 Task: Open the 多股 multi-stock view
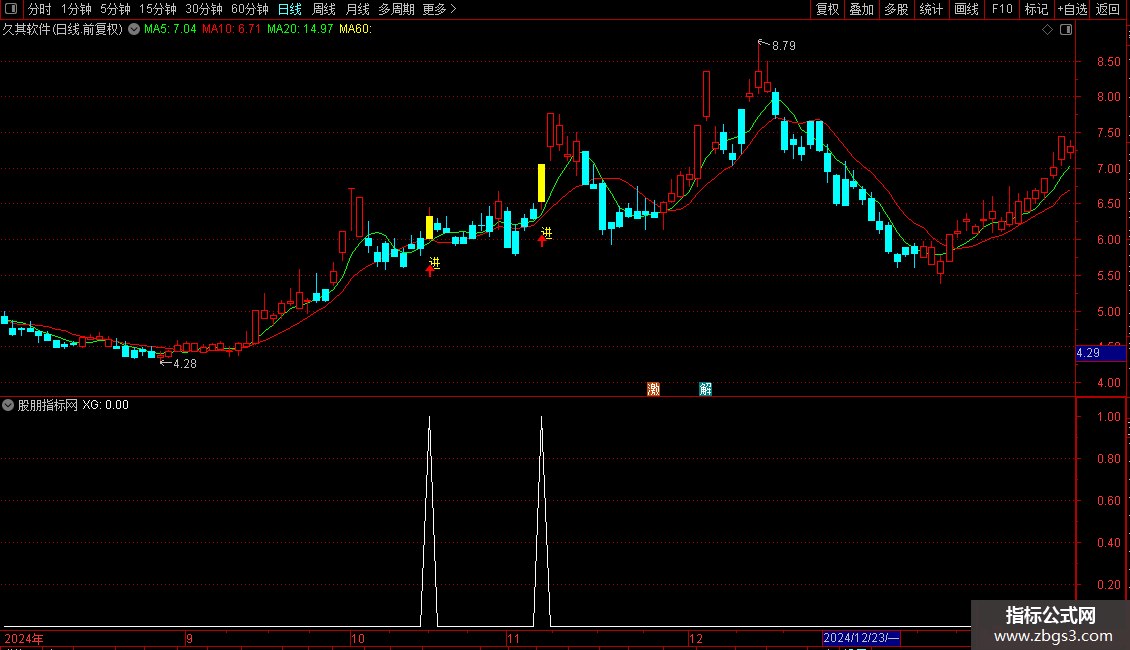(896, 9)
